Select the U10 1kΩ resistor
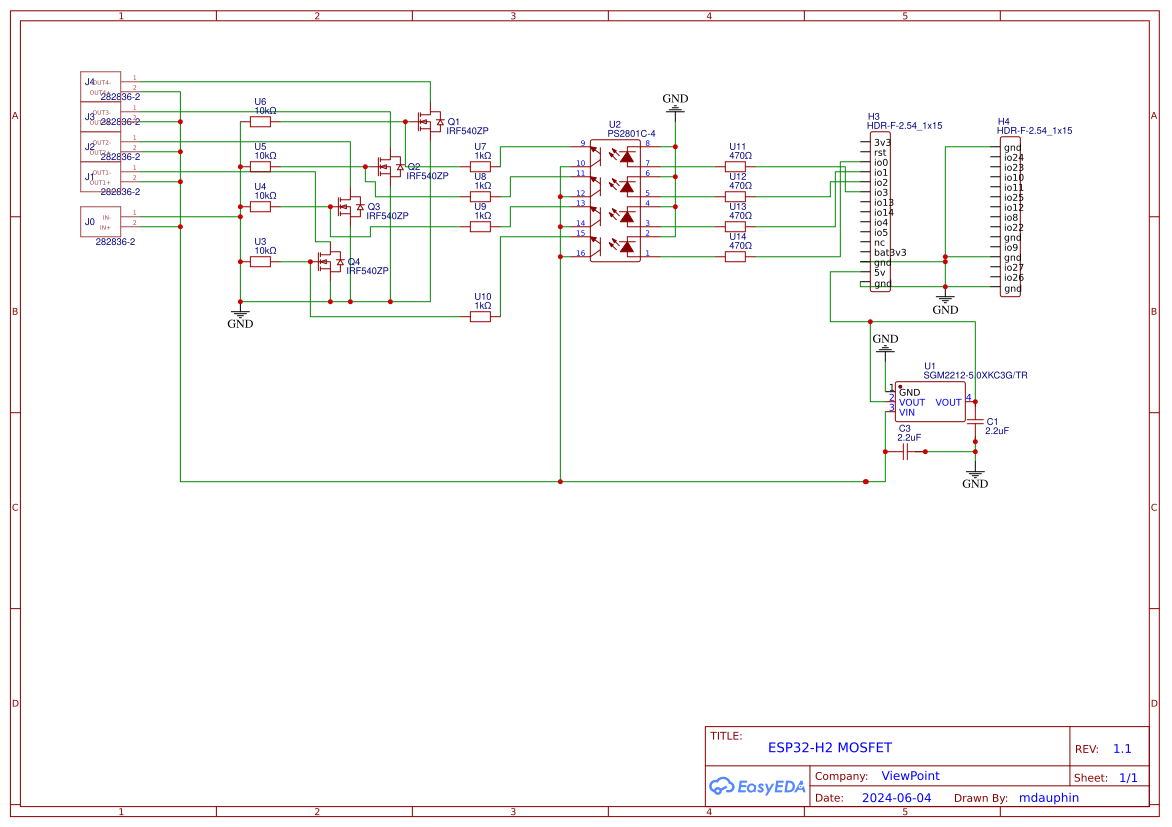Viewport: 1172px width, 827px height. 480,315
